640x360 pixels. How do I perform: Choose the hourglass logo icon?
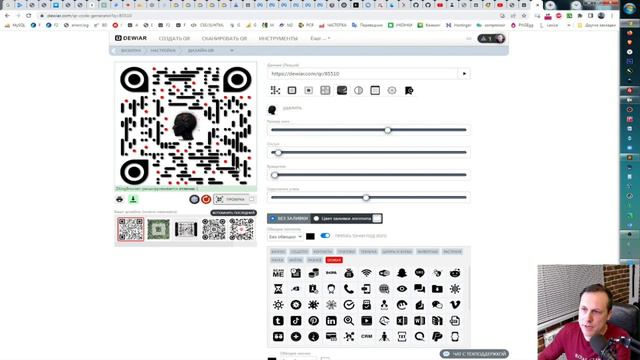(278, 289)
